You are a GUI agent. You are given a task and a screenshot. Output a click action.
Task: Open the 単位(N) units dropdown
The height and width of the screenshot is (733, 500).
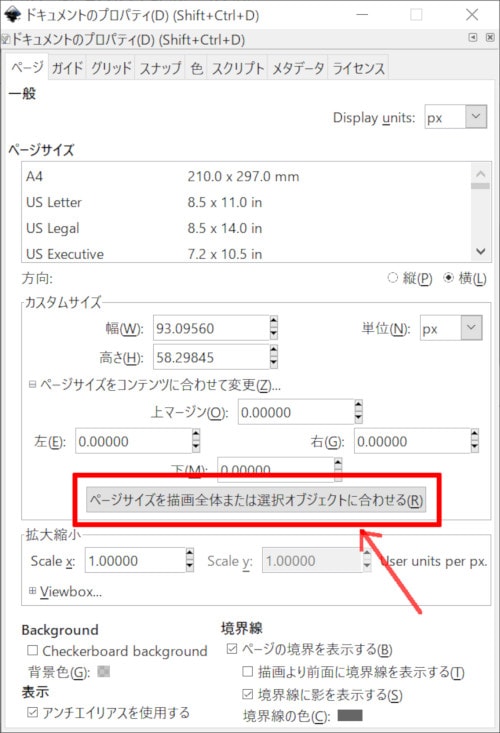pos(471,328)
